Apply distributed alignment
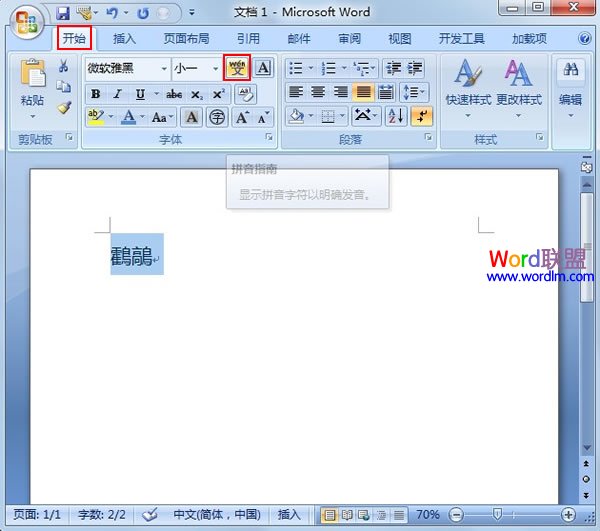The width and height of the screenshot is (600, 531). coord(385,92)
